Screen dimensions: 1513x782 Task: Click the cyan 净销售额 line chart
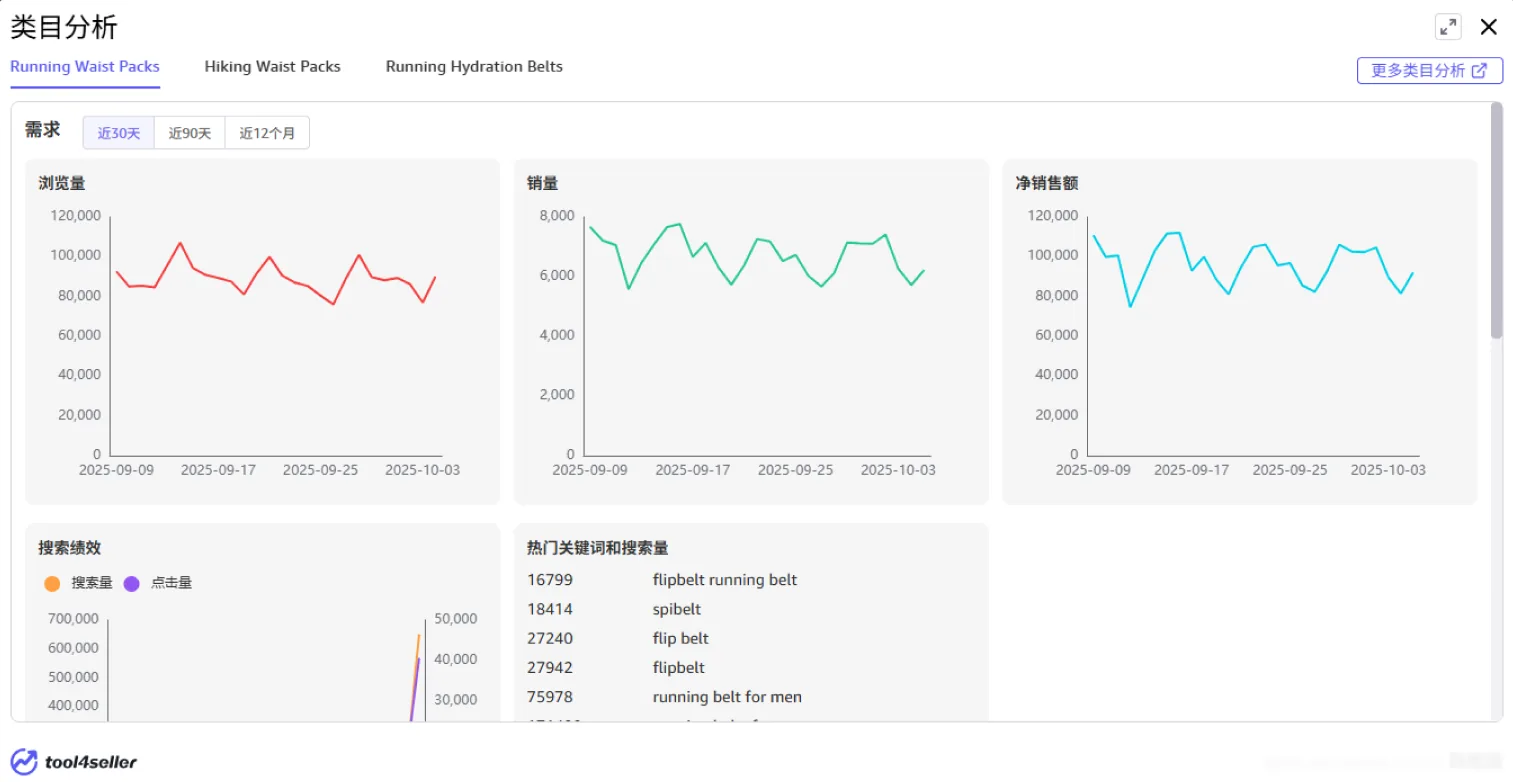[1253, 269]
